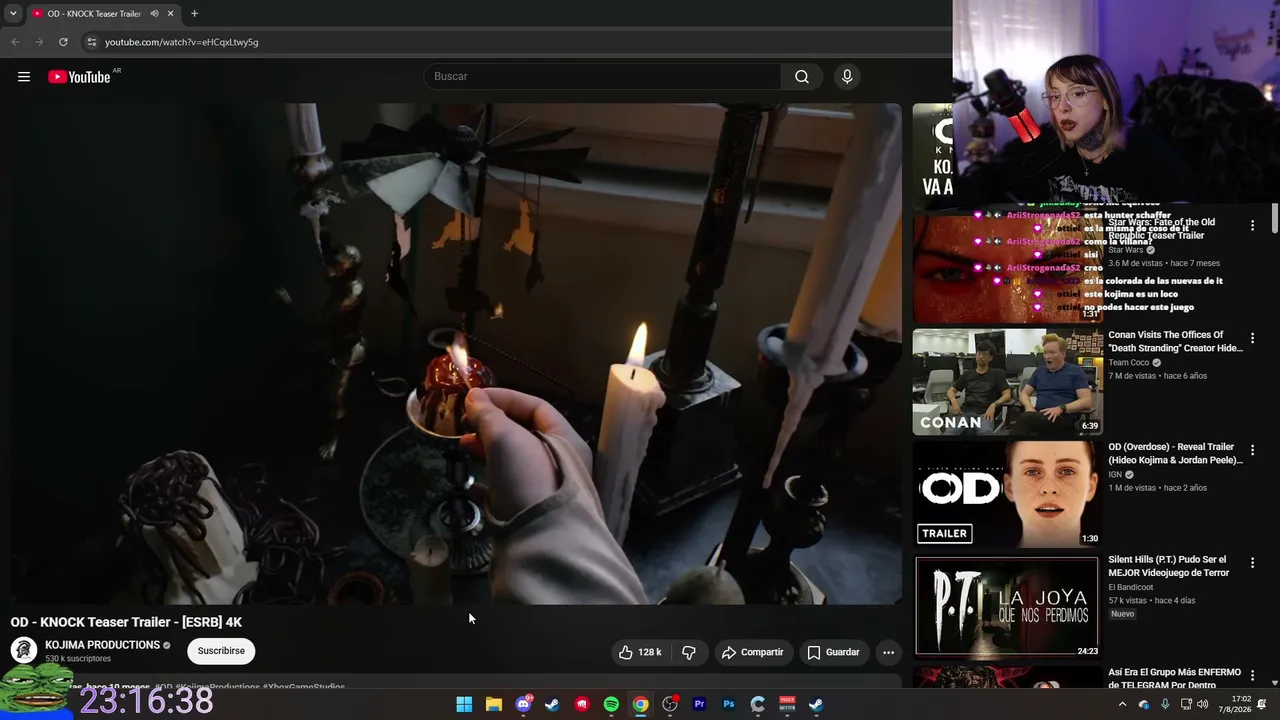Click the Buscar search field

pos(603,76)
